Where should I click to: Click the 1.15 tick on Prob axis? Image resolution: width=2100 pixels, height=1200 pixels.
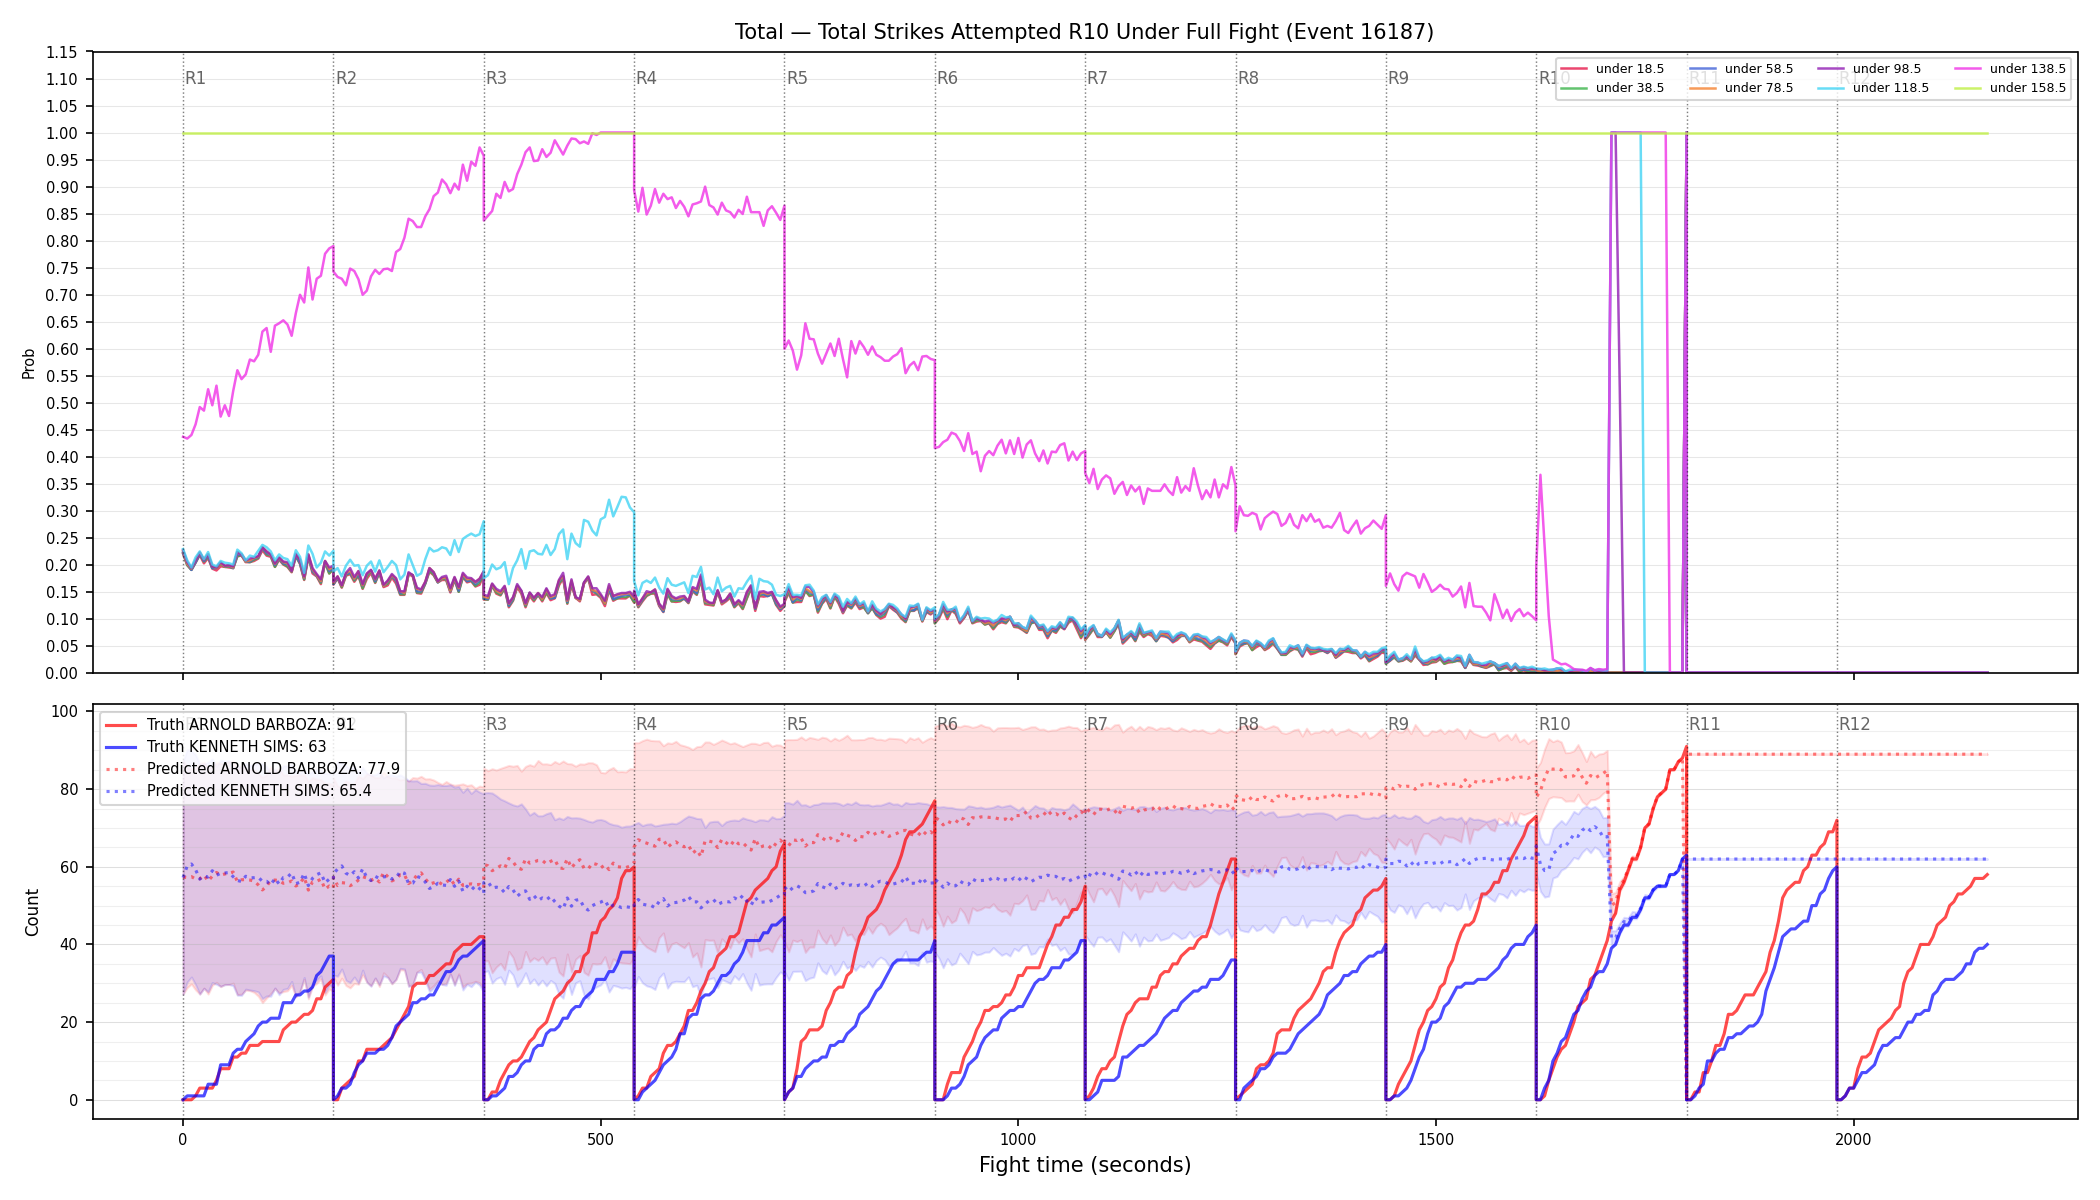tap(62, 52)
